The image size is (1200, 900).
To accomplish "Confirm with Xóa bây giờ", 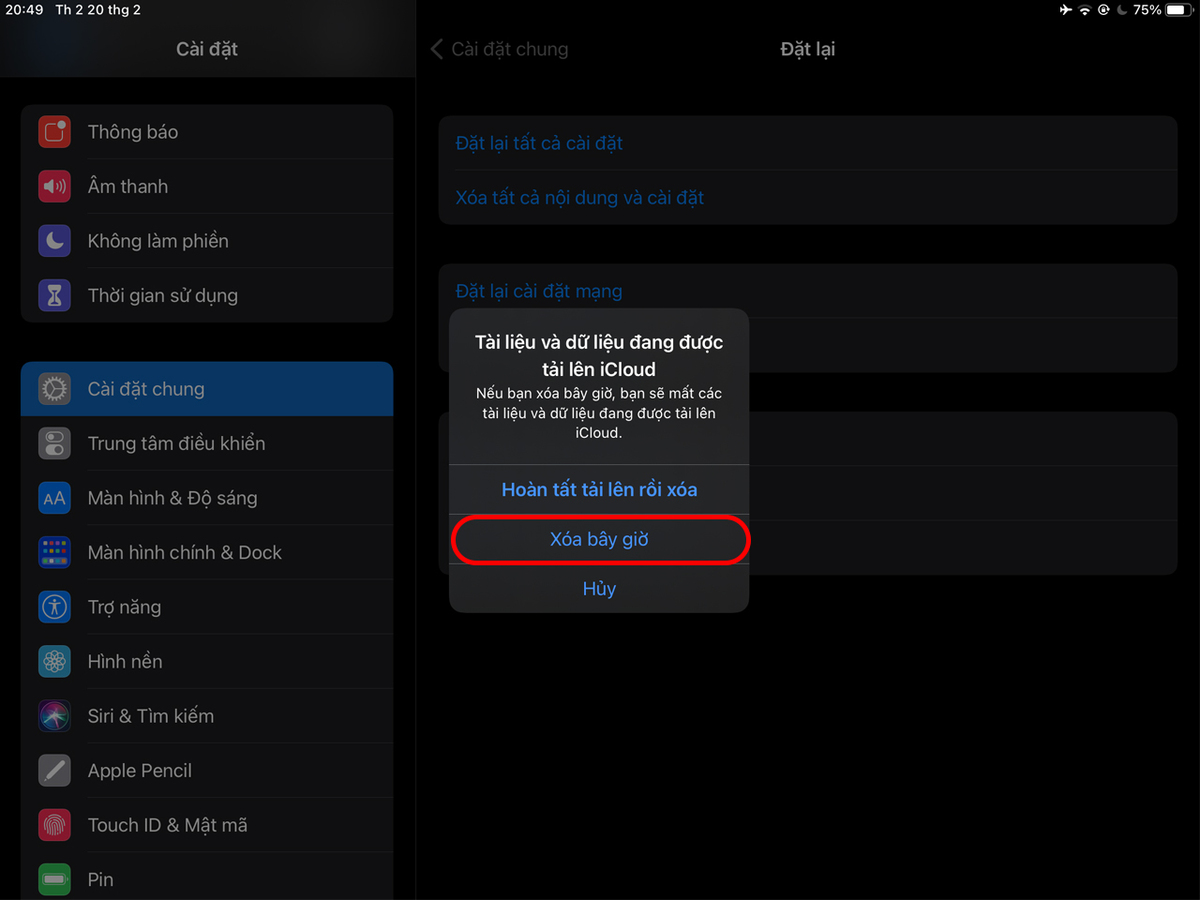I will pos(599,539).
